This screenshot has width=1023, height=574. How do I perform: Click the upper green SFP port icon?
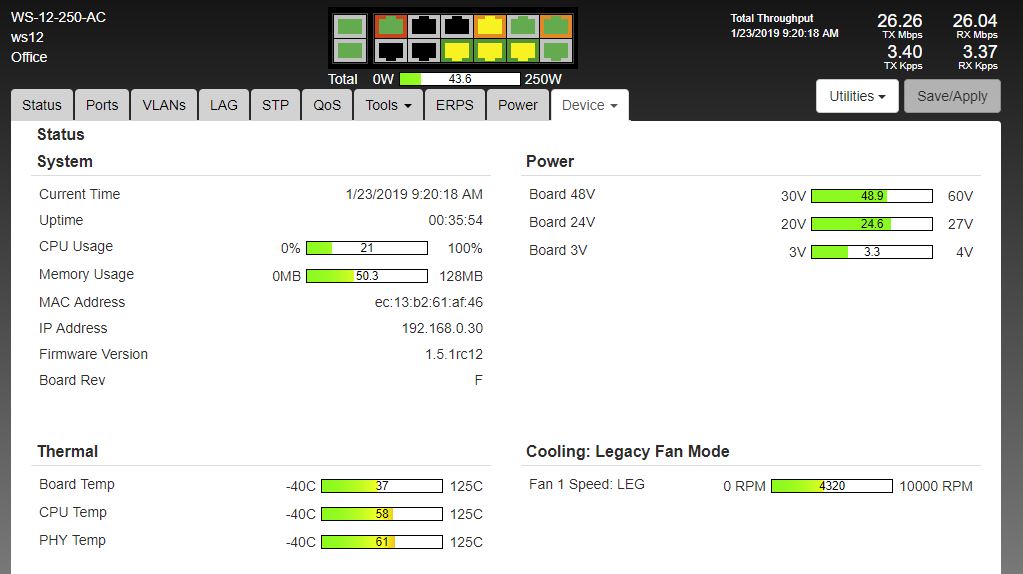pyautogui.click(x=350, y=26)
